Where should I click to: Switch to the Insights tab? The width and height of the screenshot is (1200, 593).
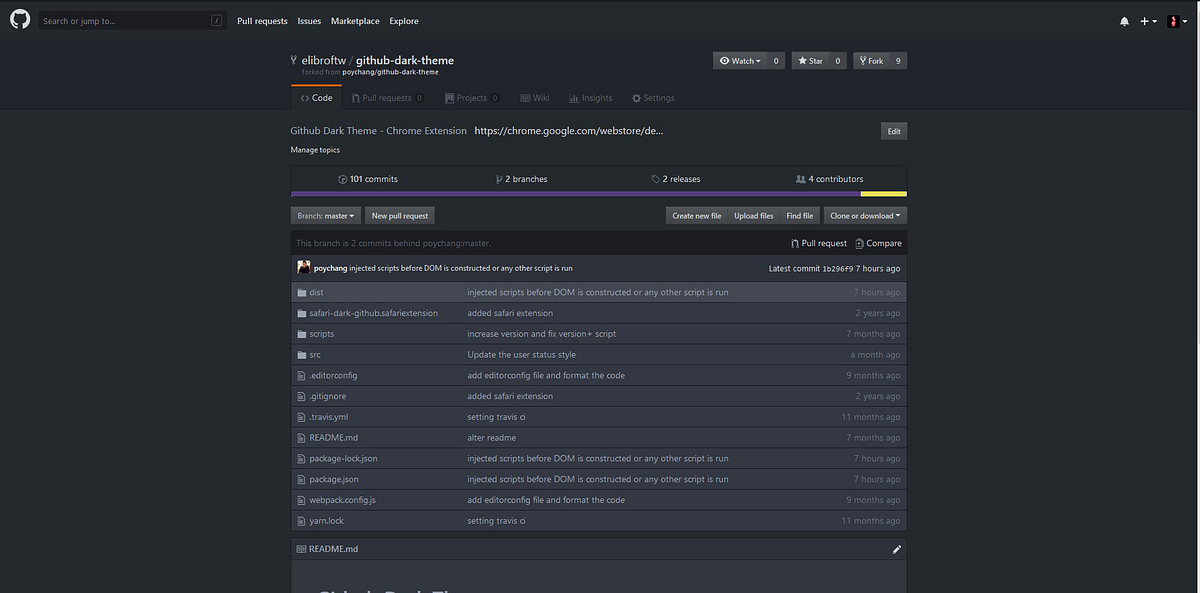590,98
